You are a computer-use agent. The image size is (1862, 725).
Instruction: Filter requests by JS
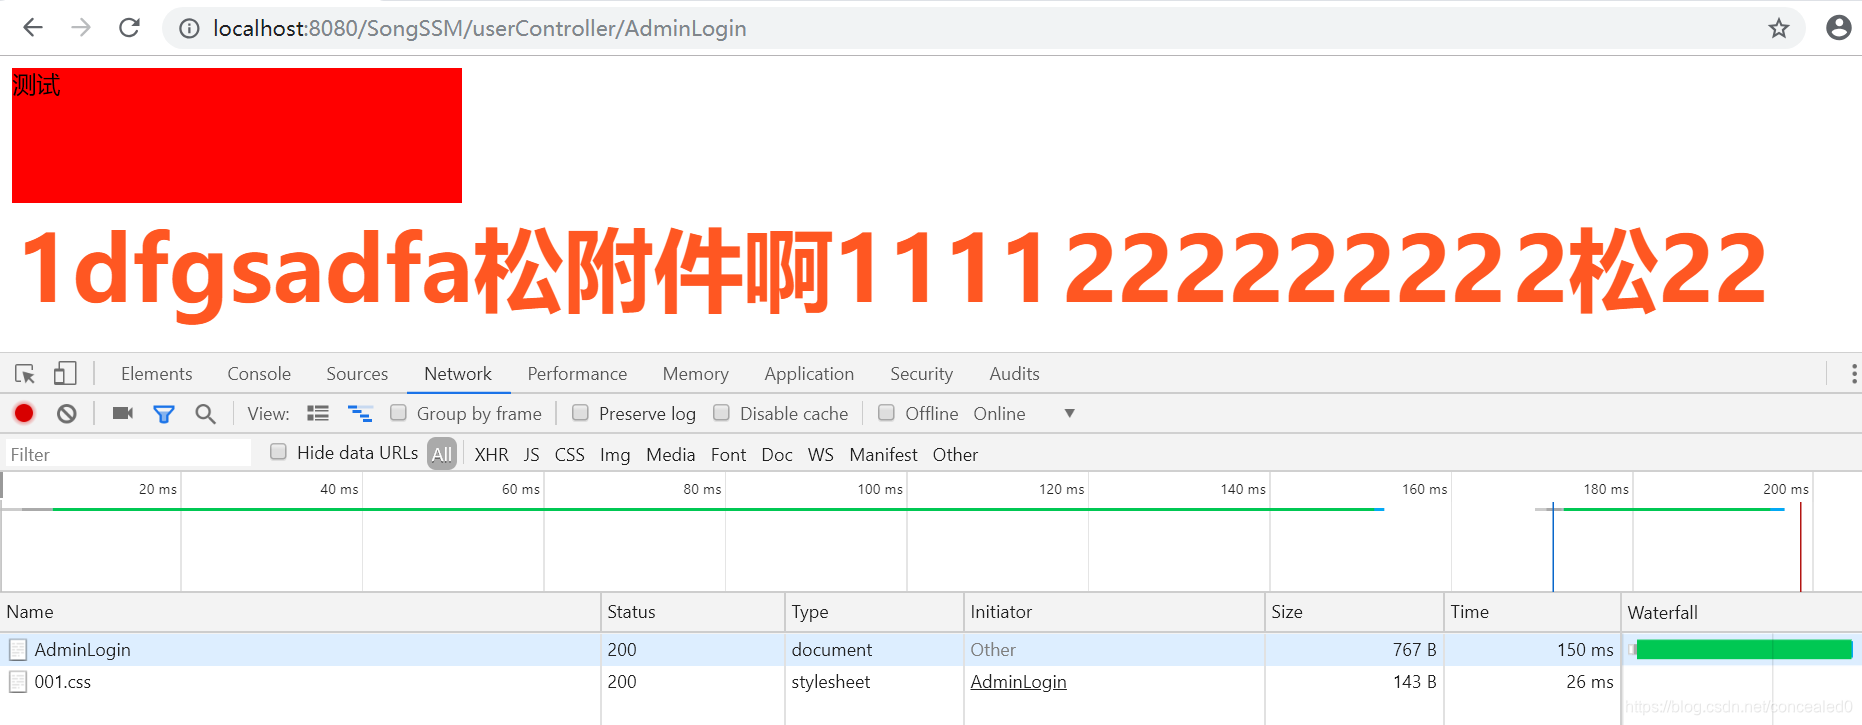531,455
